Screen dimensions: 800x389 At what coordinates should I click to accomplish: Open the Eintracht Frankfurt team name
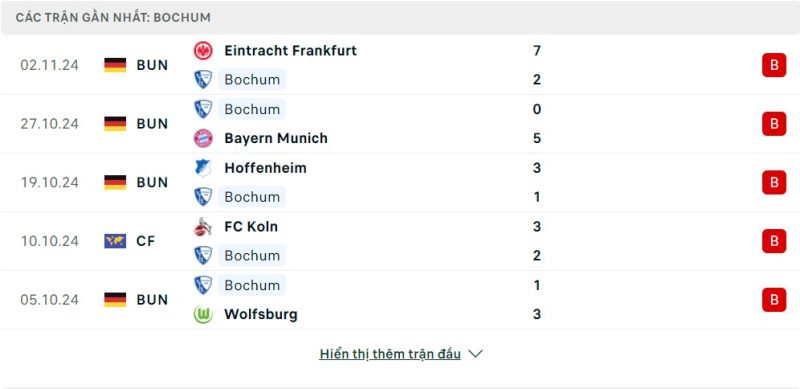click(x=290, y=51)
